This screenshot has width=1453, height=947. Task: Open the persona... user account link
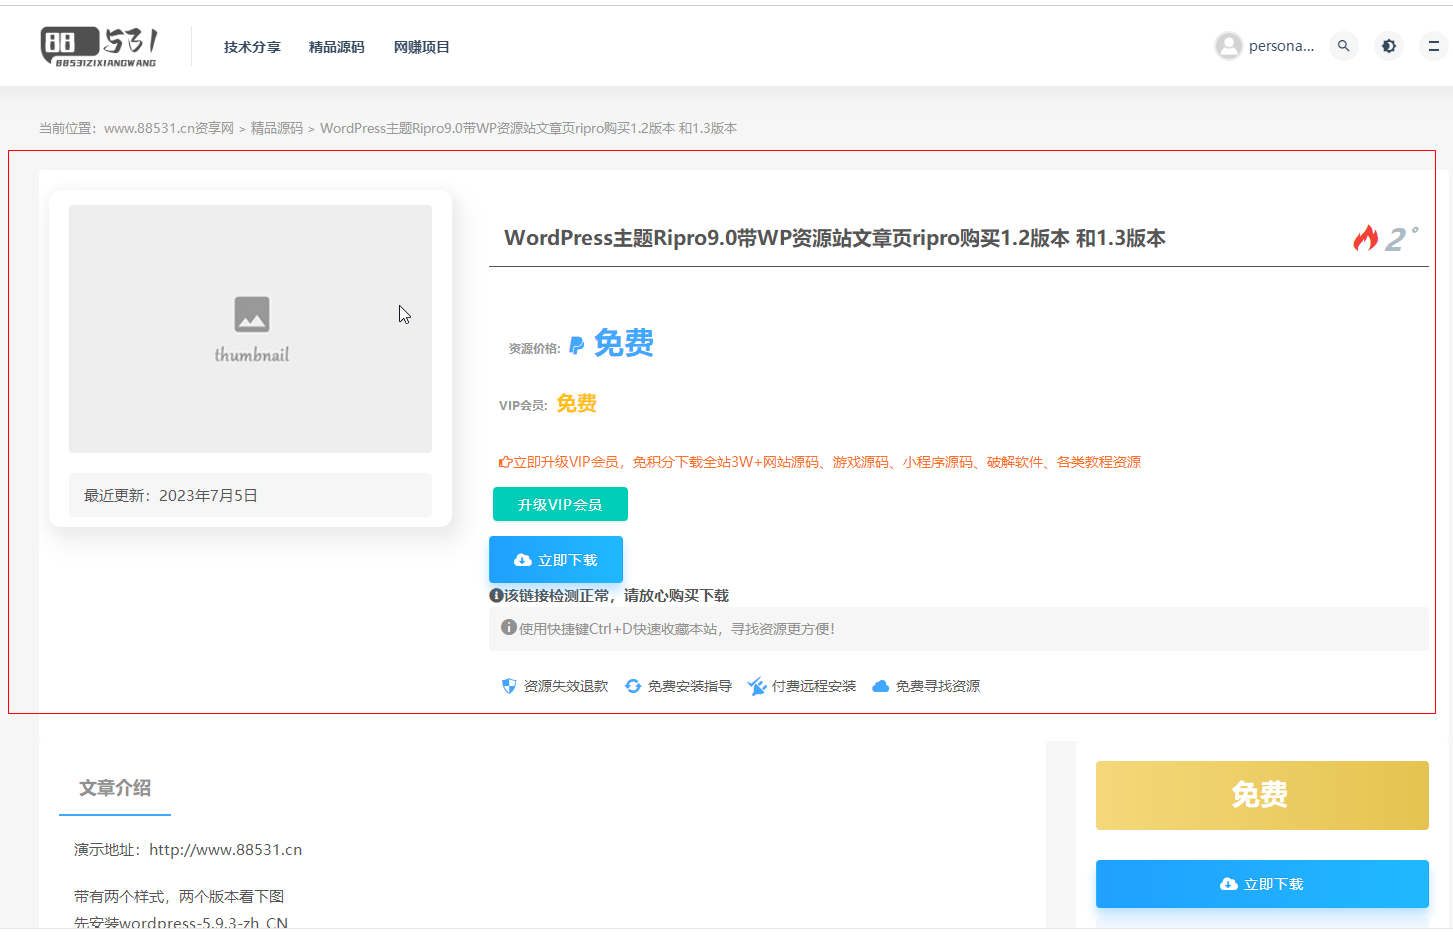[1281, 46]
